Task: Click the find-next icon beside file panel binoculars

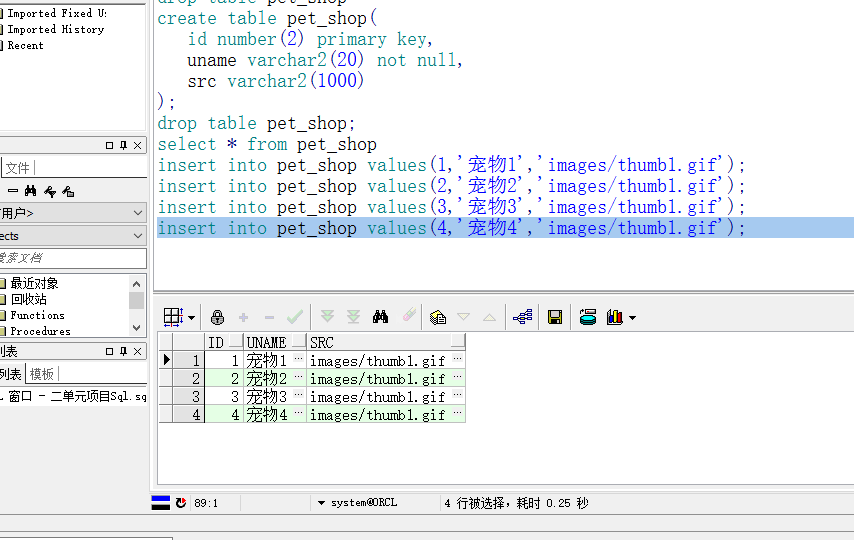Action: [x=50, y=191]
